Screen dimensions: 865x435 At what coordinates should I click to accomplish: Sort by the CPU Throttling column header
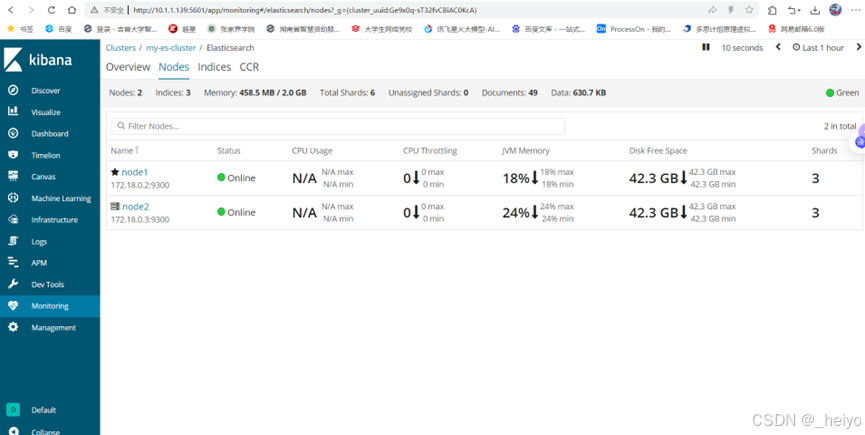click(430, 151)
